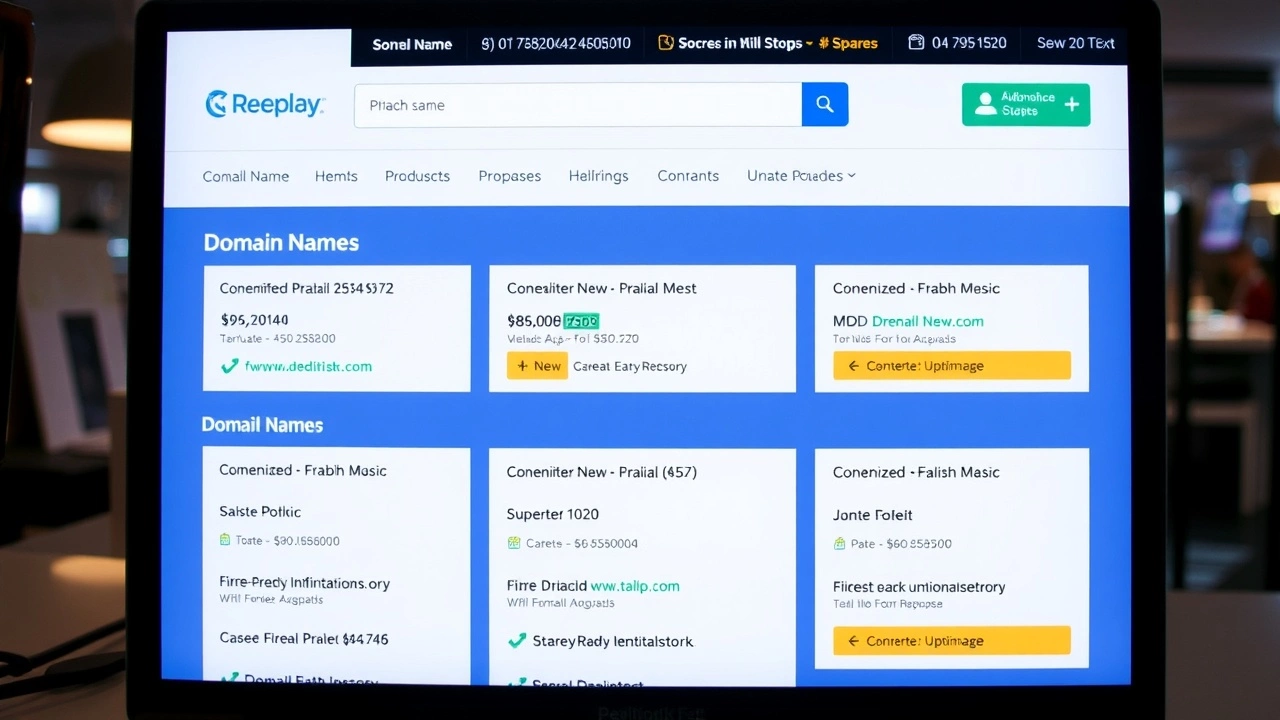Expand the Unate Poades dropdown menu
This screenshot has width=1280, height=720.
[801, 176]
